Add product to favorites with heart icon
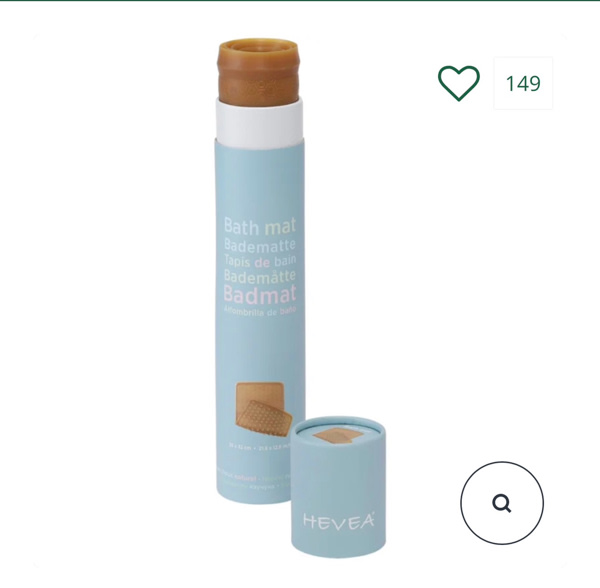Screen dimensions: 600x588 coord(458,83)
